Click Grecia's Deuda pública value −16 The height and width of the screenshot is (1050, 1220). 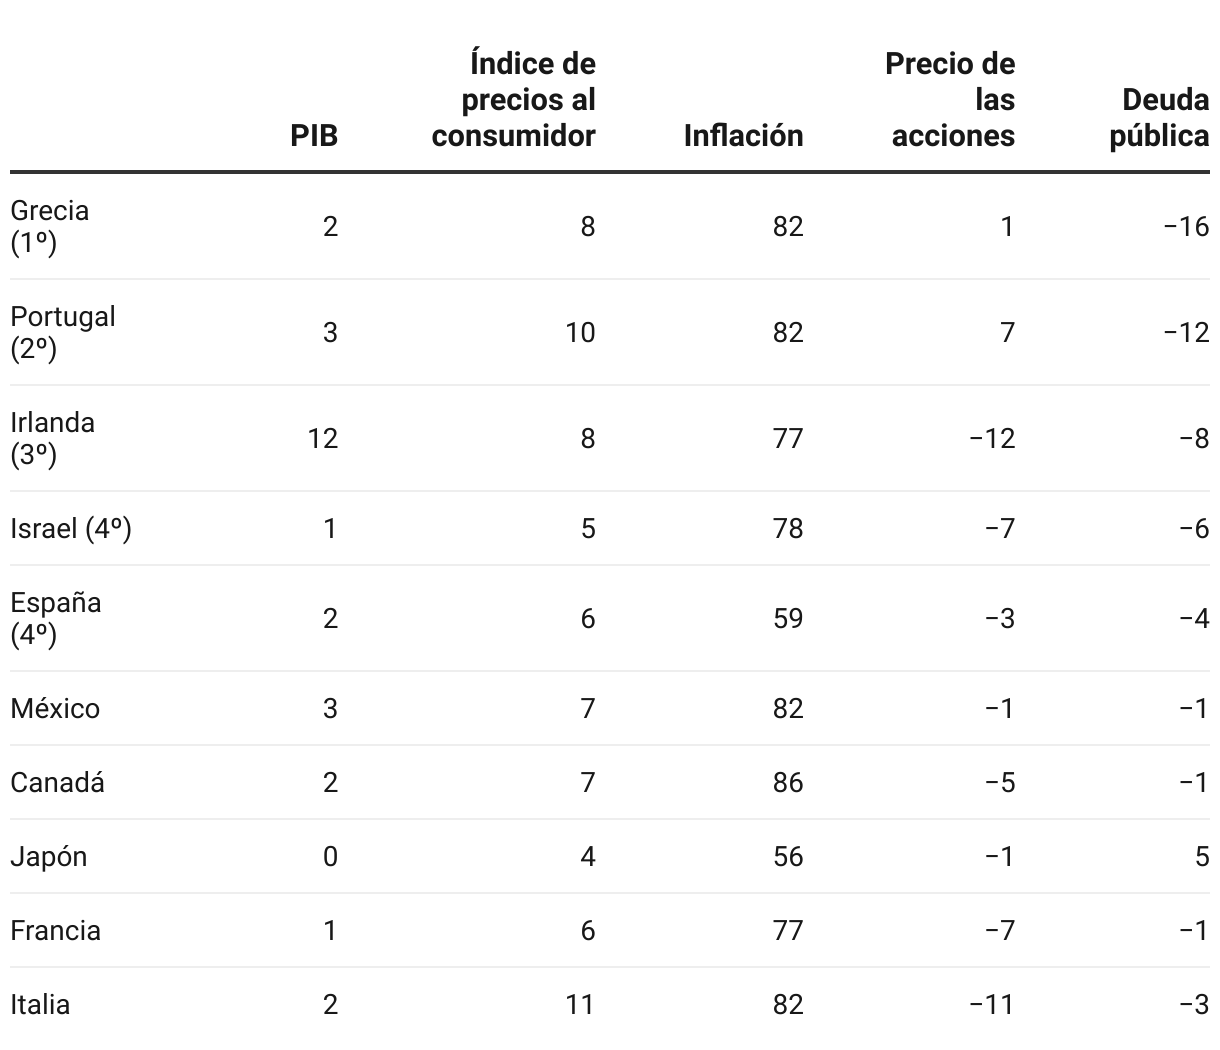(x=1186, y=226)
